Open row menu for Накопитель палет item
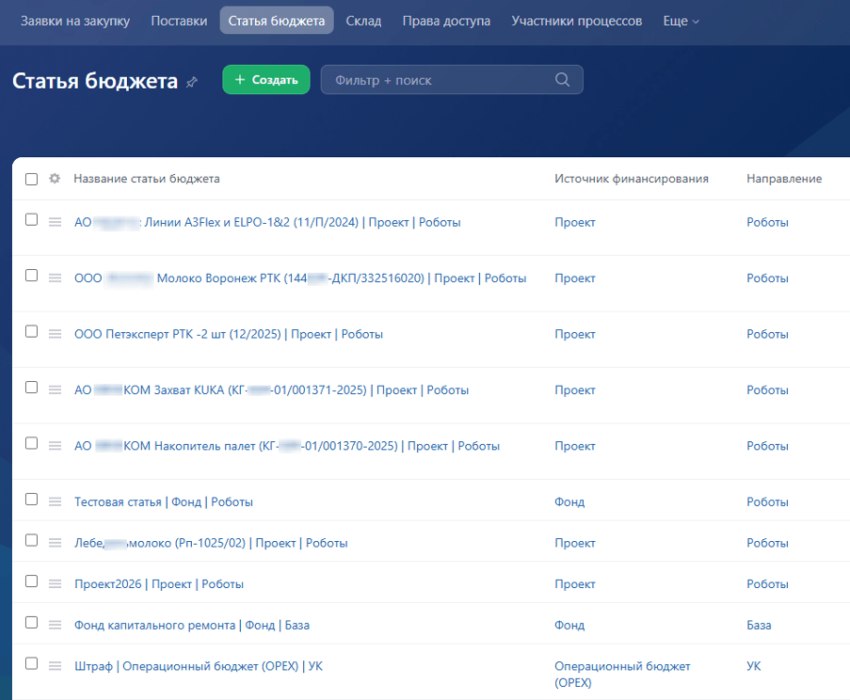This screenshot has width=850, height=700. (x=55, y=445)
